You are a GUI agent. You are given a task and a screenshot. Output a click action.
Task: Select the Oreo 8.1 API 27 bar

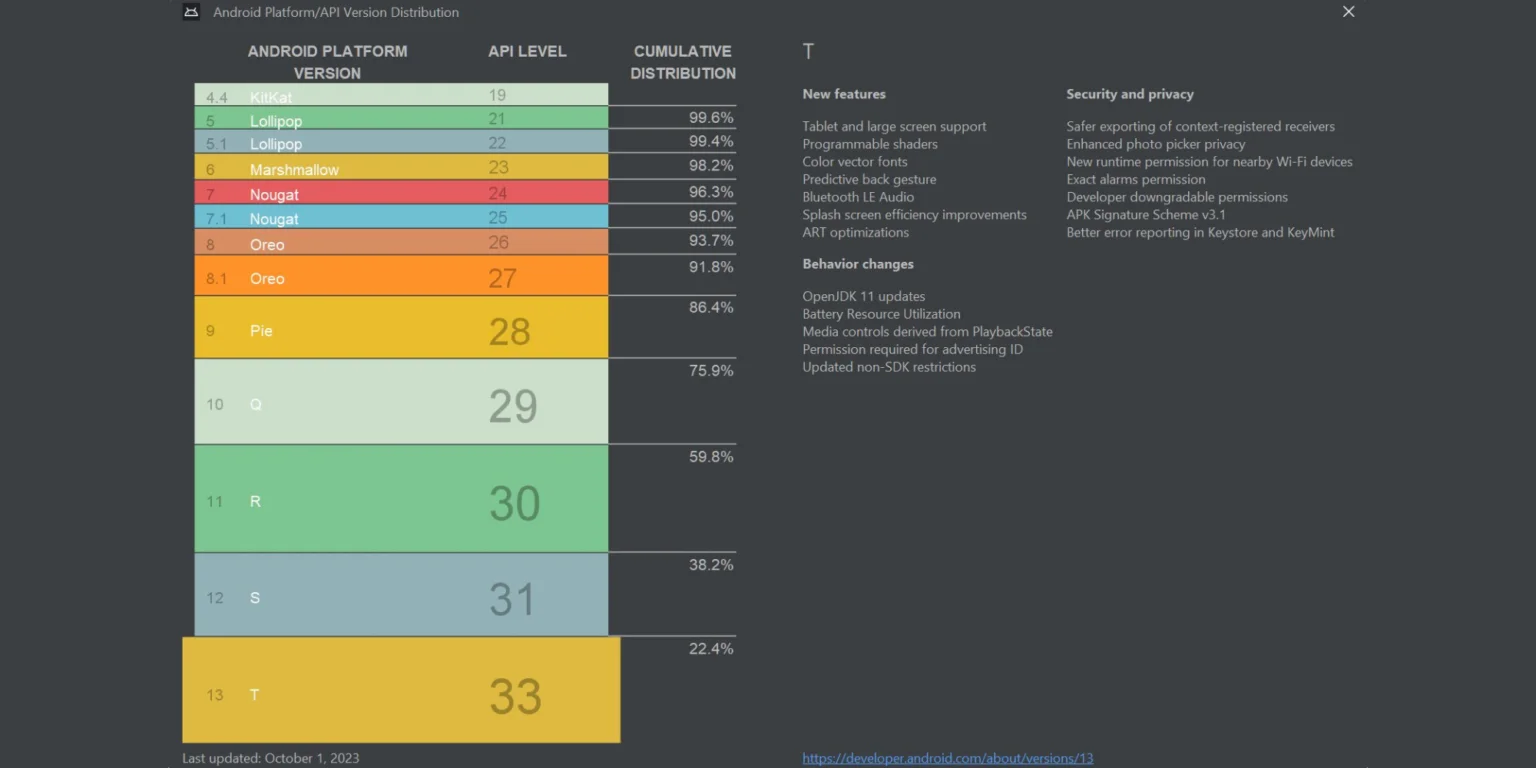pyautogui.click(x=401, y=275)
